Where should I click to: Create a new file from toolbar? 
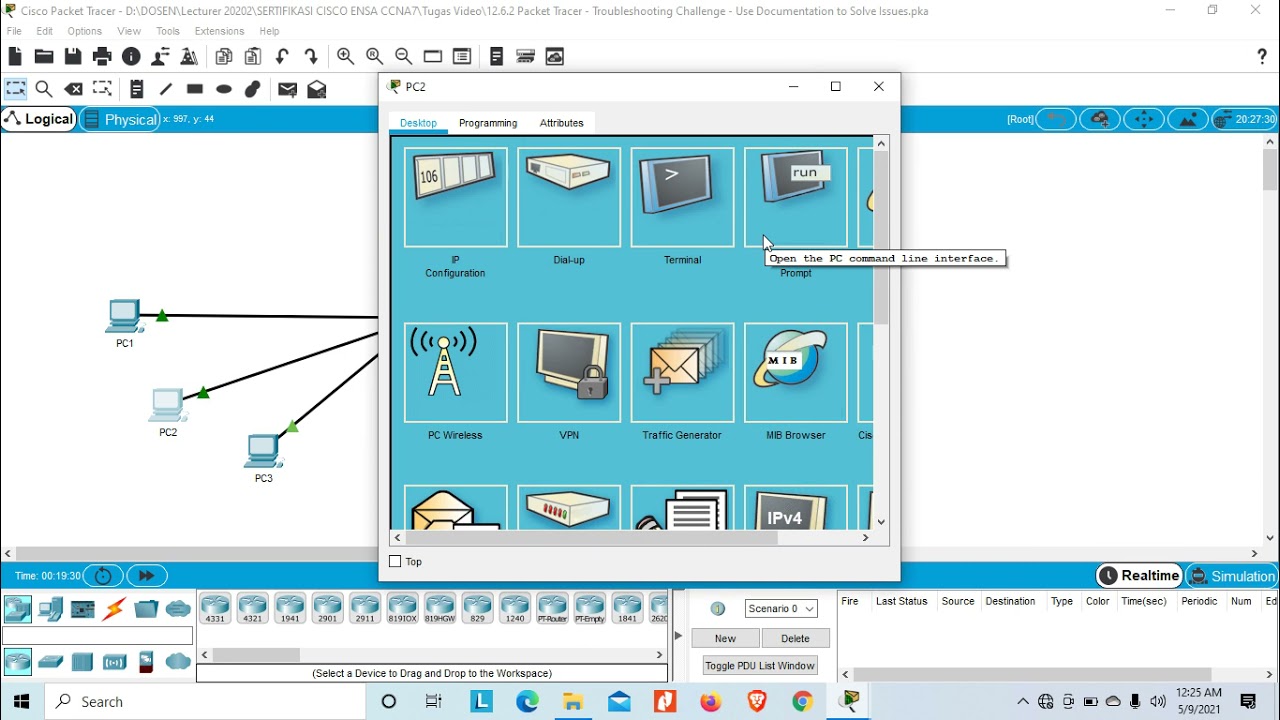(15, 57)
